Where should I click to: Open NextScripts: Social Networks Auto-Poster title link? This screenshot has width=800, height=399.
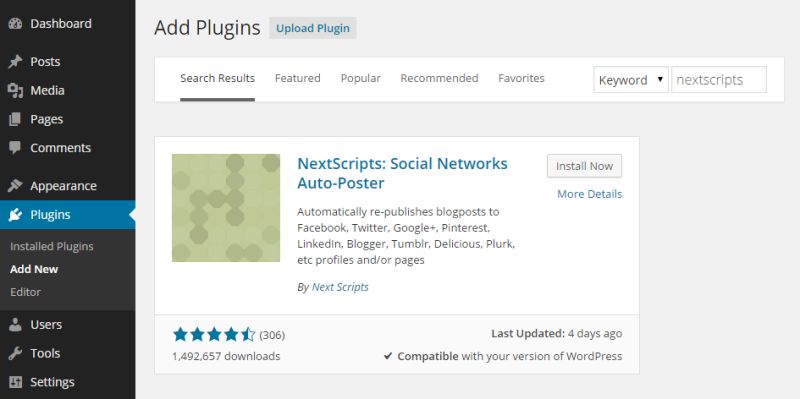(402, 173)
